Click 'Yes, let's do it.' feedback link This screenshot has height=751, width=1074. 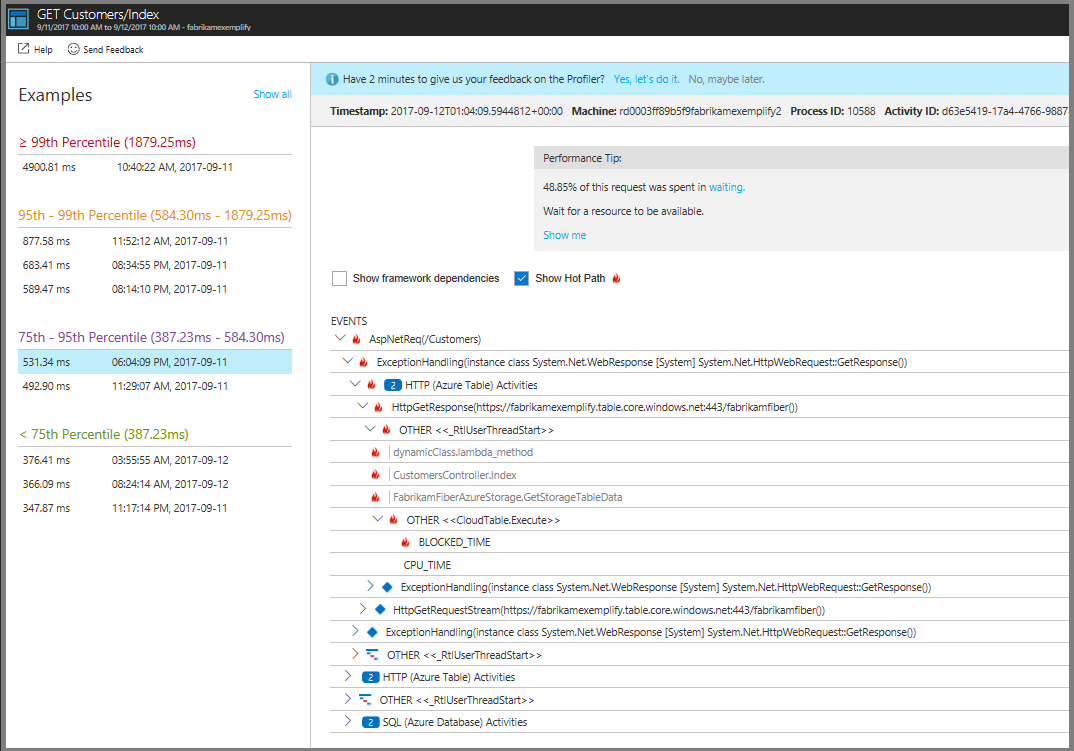click(x=647, y=79)
